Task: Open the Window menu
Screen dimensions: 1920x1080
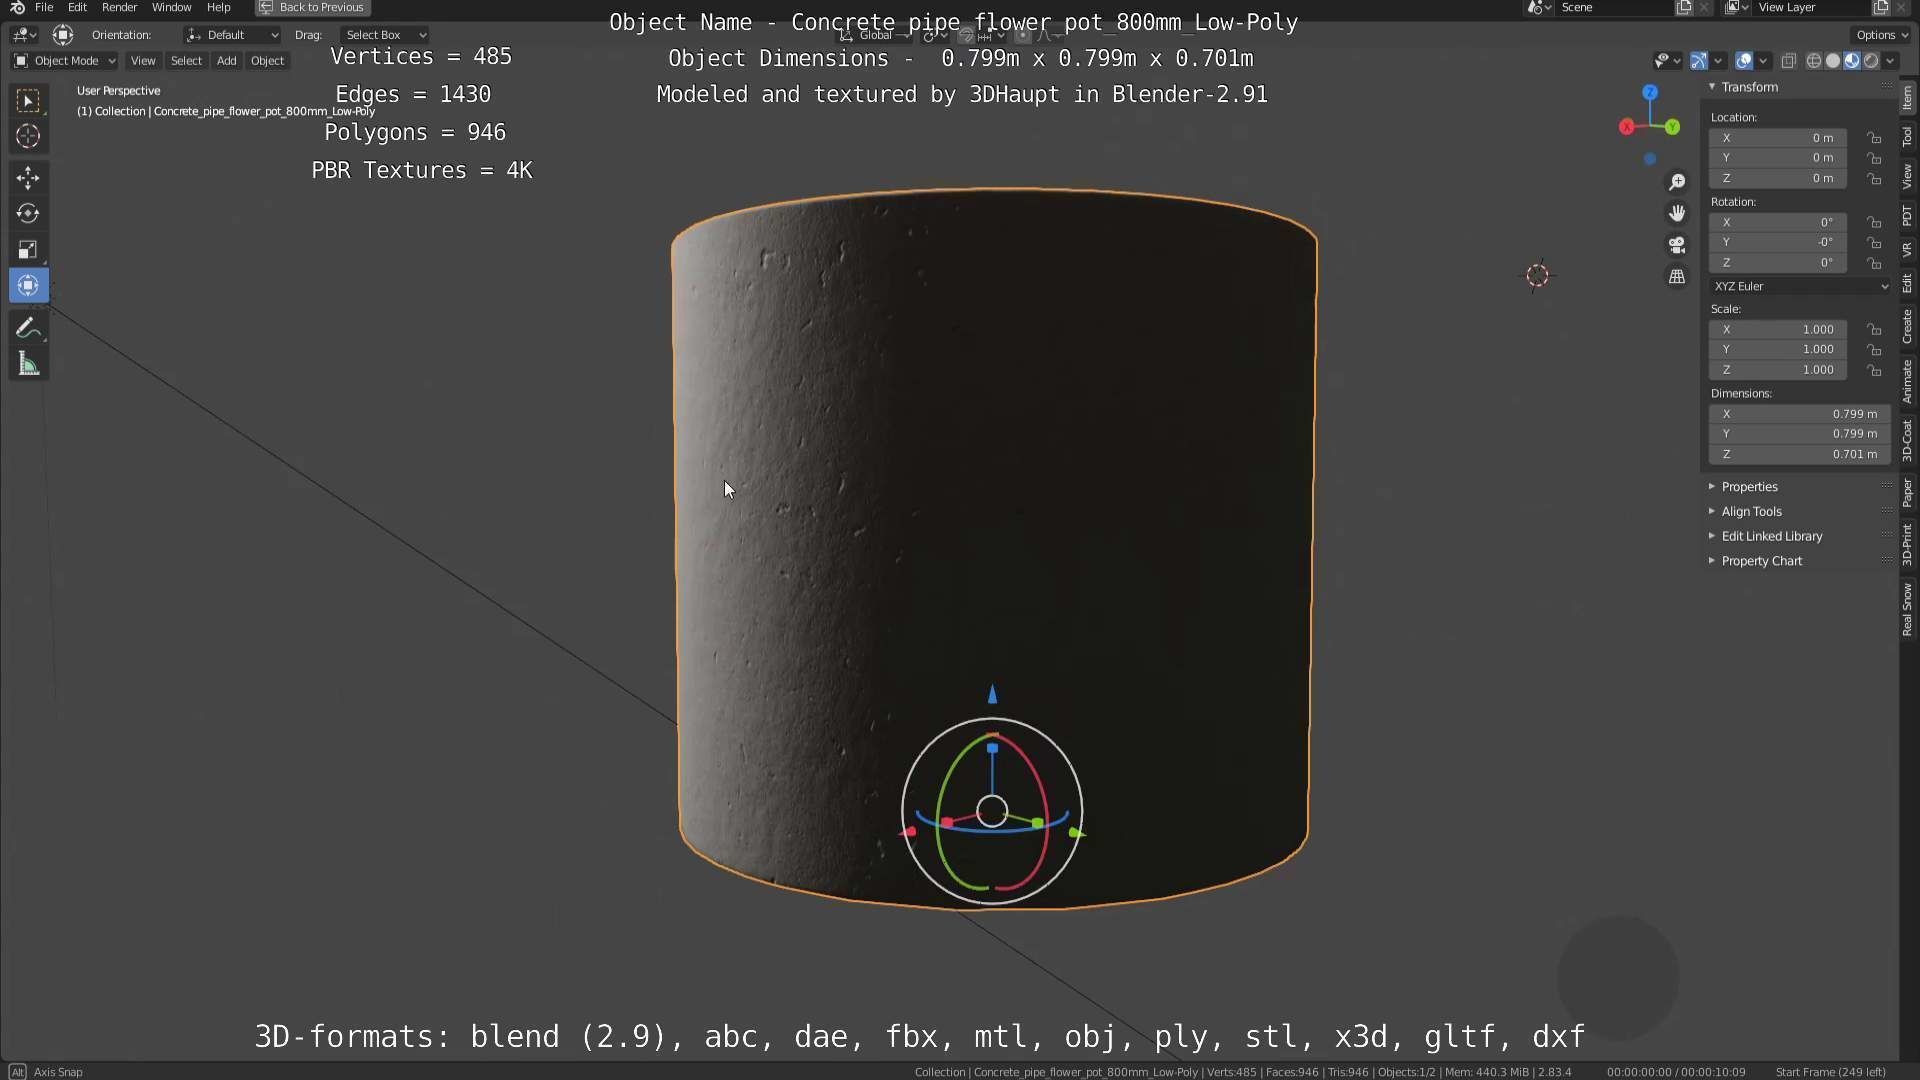Action: (171, 7)
